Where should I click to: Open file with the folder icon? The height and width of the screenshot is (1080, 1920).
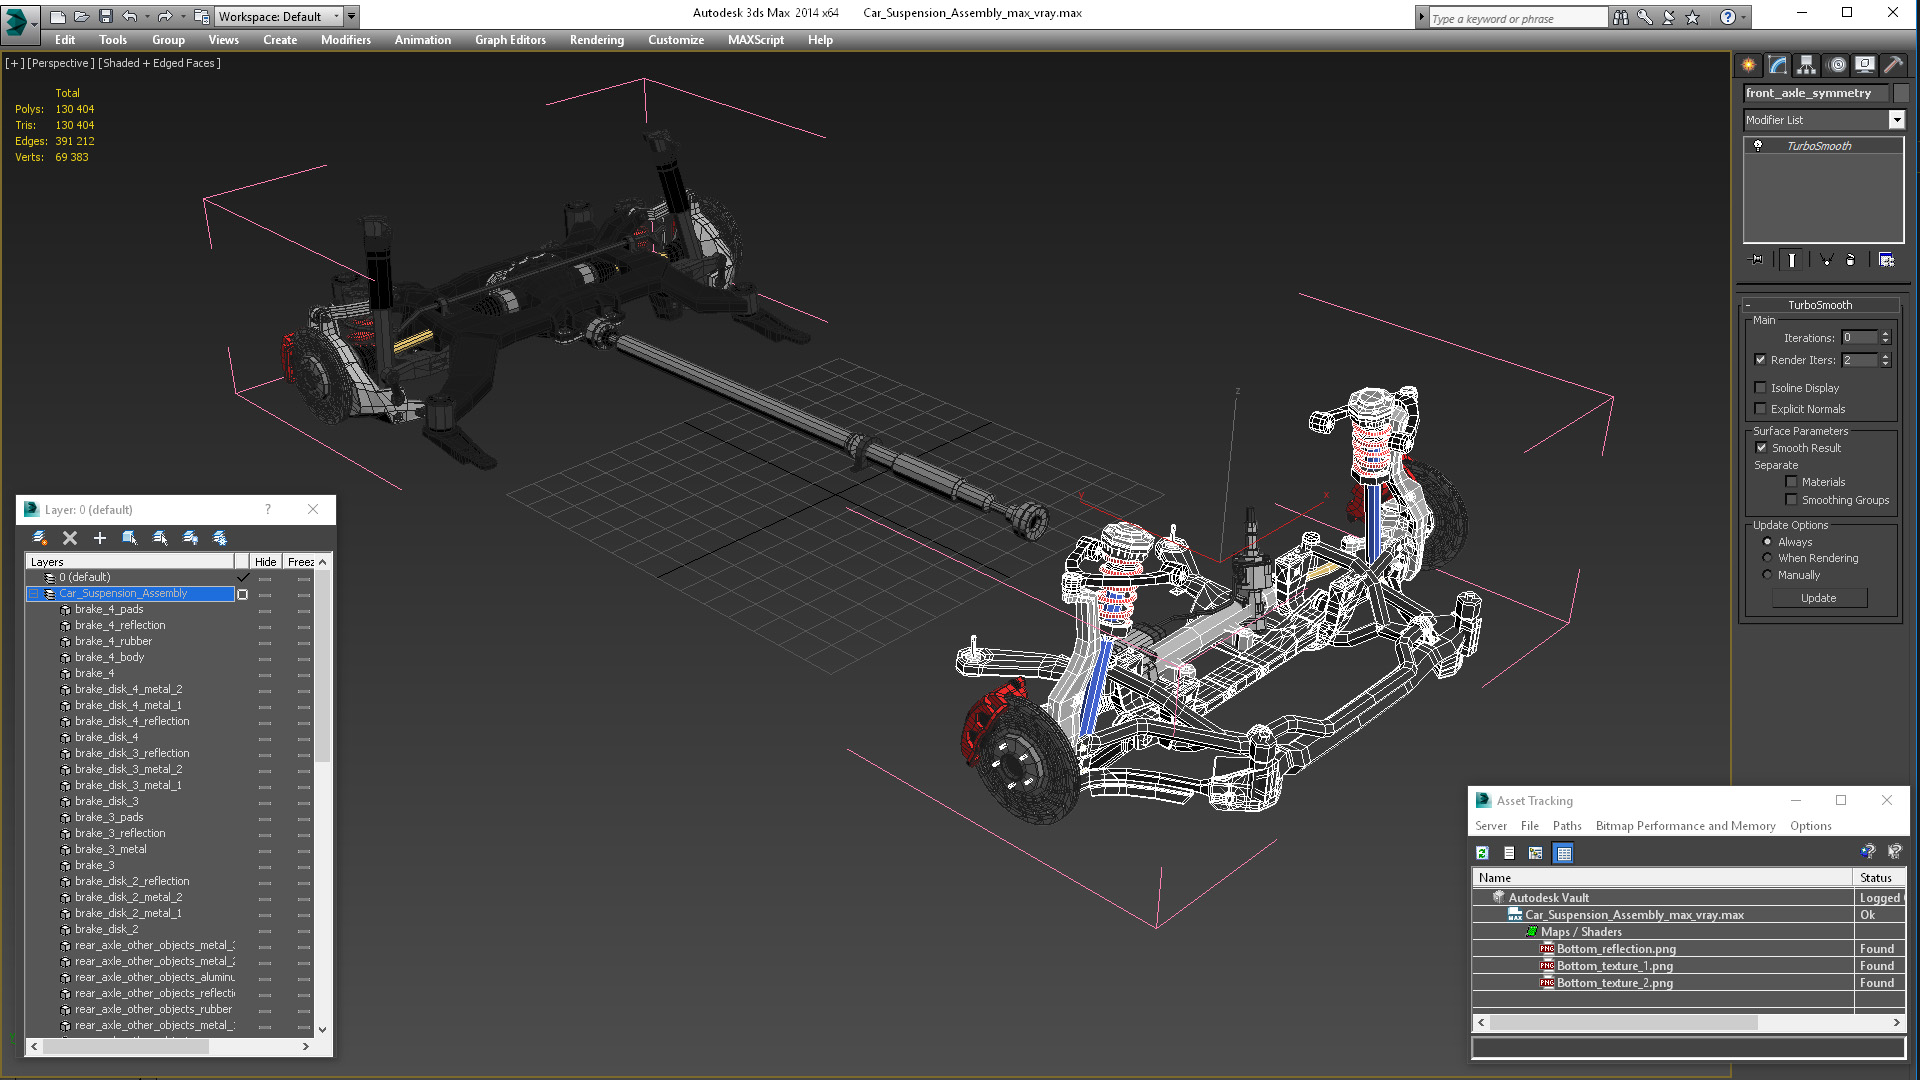point(82,16)
